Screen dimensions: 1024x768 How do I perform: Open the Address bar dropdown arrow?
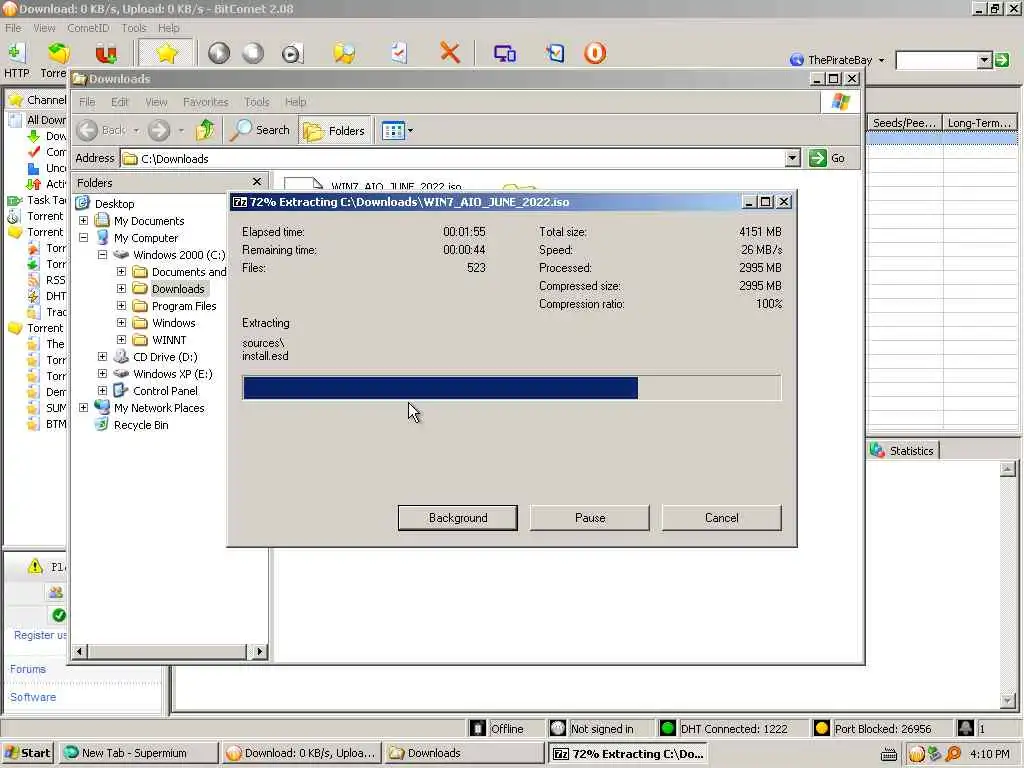792,158
